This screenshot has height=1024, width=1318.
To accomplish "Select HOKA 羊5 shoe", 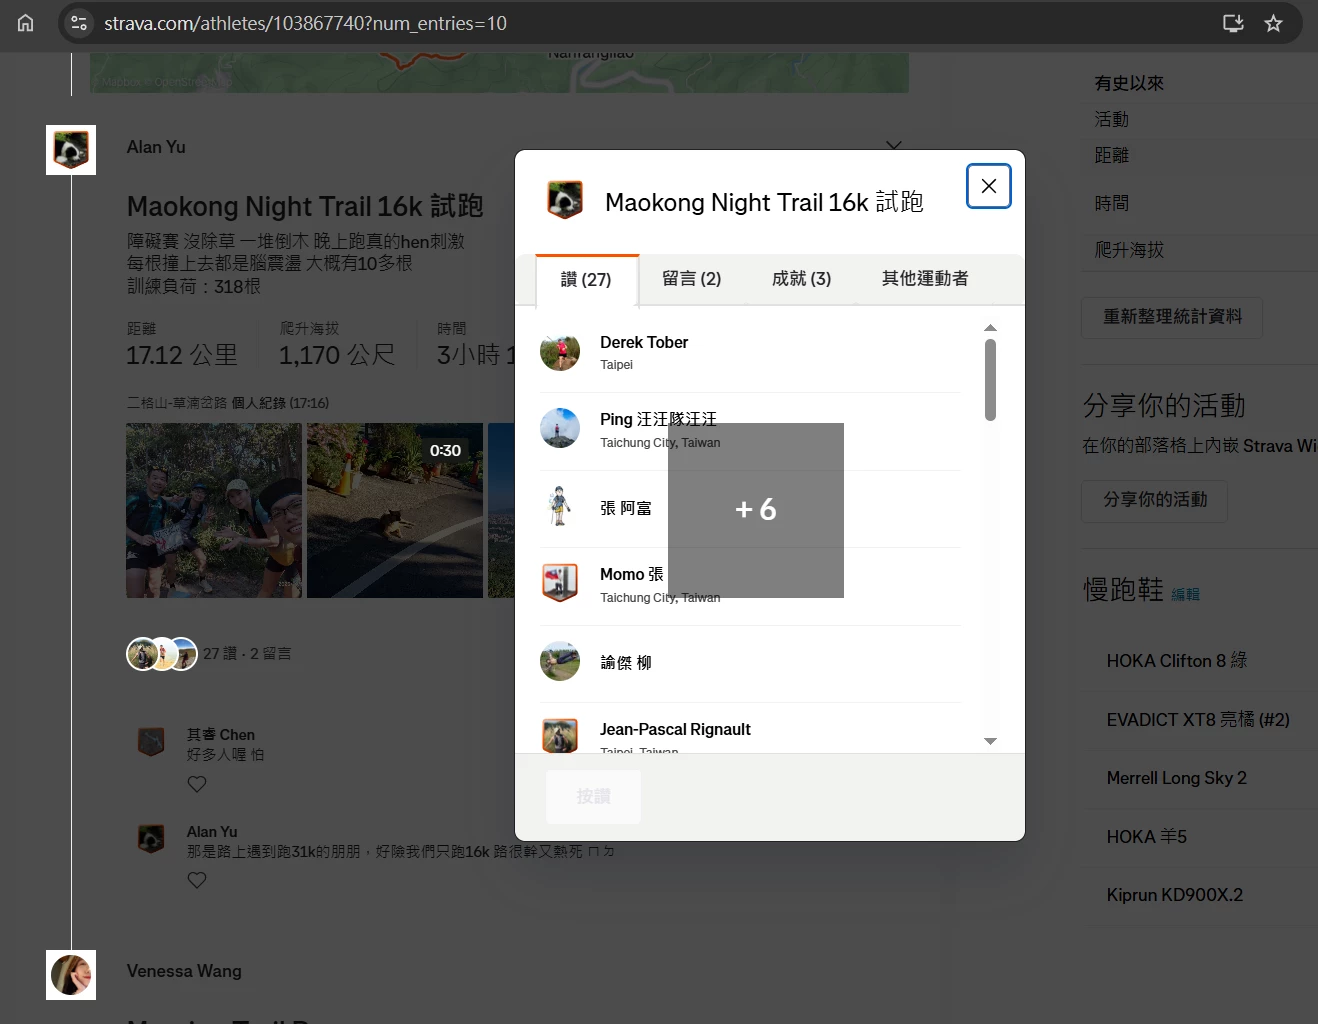I will click(x=1147, y=837).
